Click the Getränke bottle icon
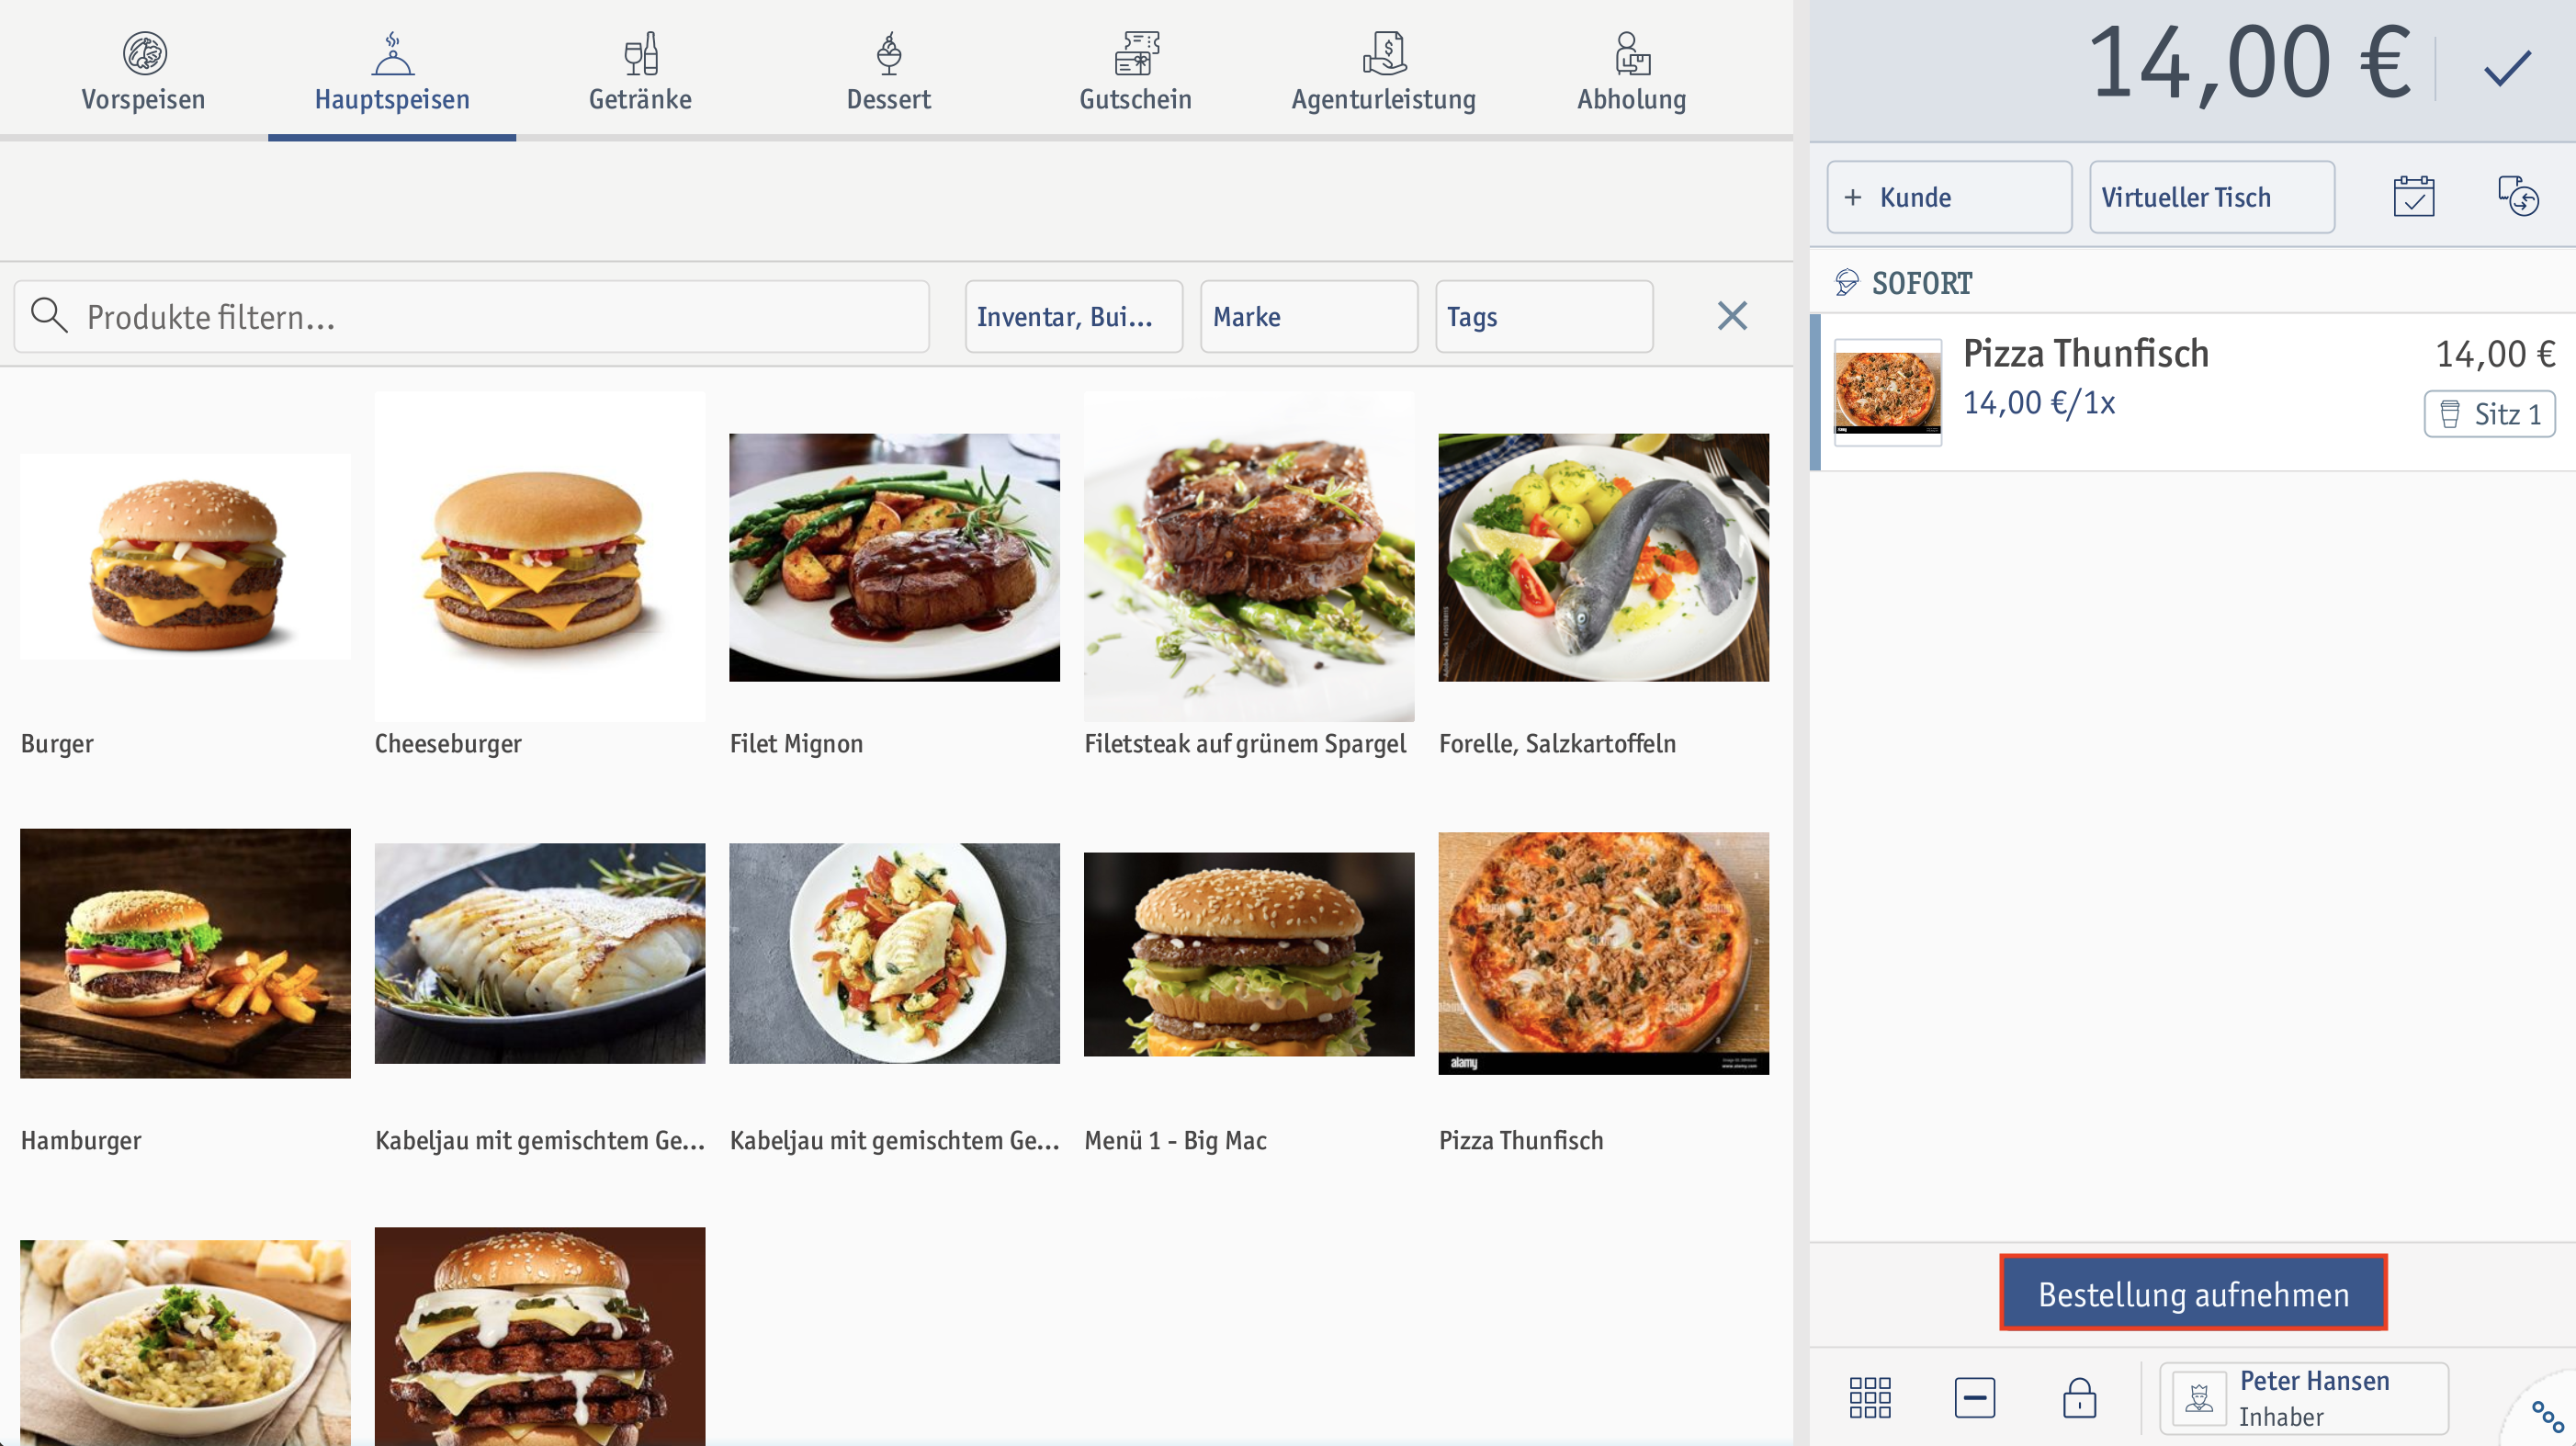Image resolution: width=2576 pixels, height=1446 pixels. [x=641, y=52]
